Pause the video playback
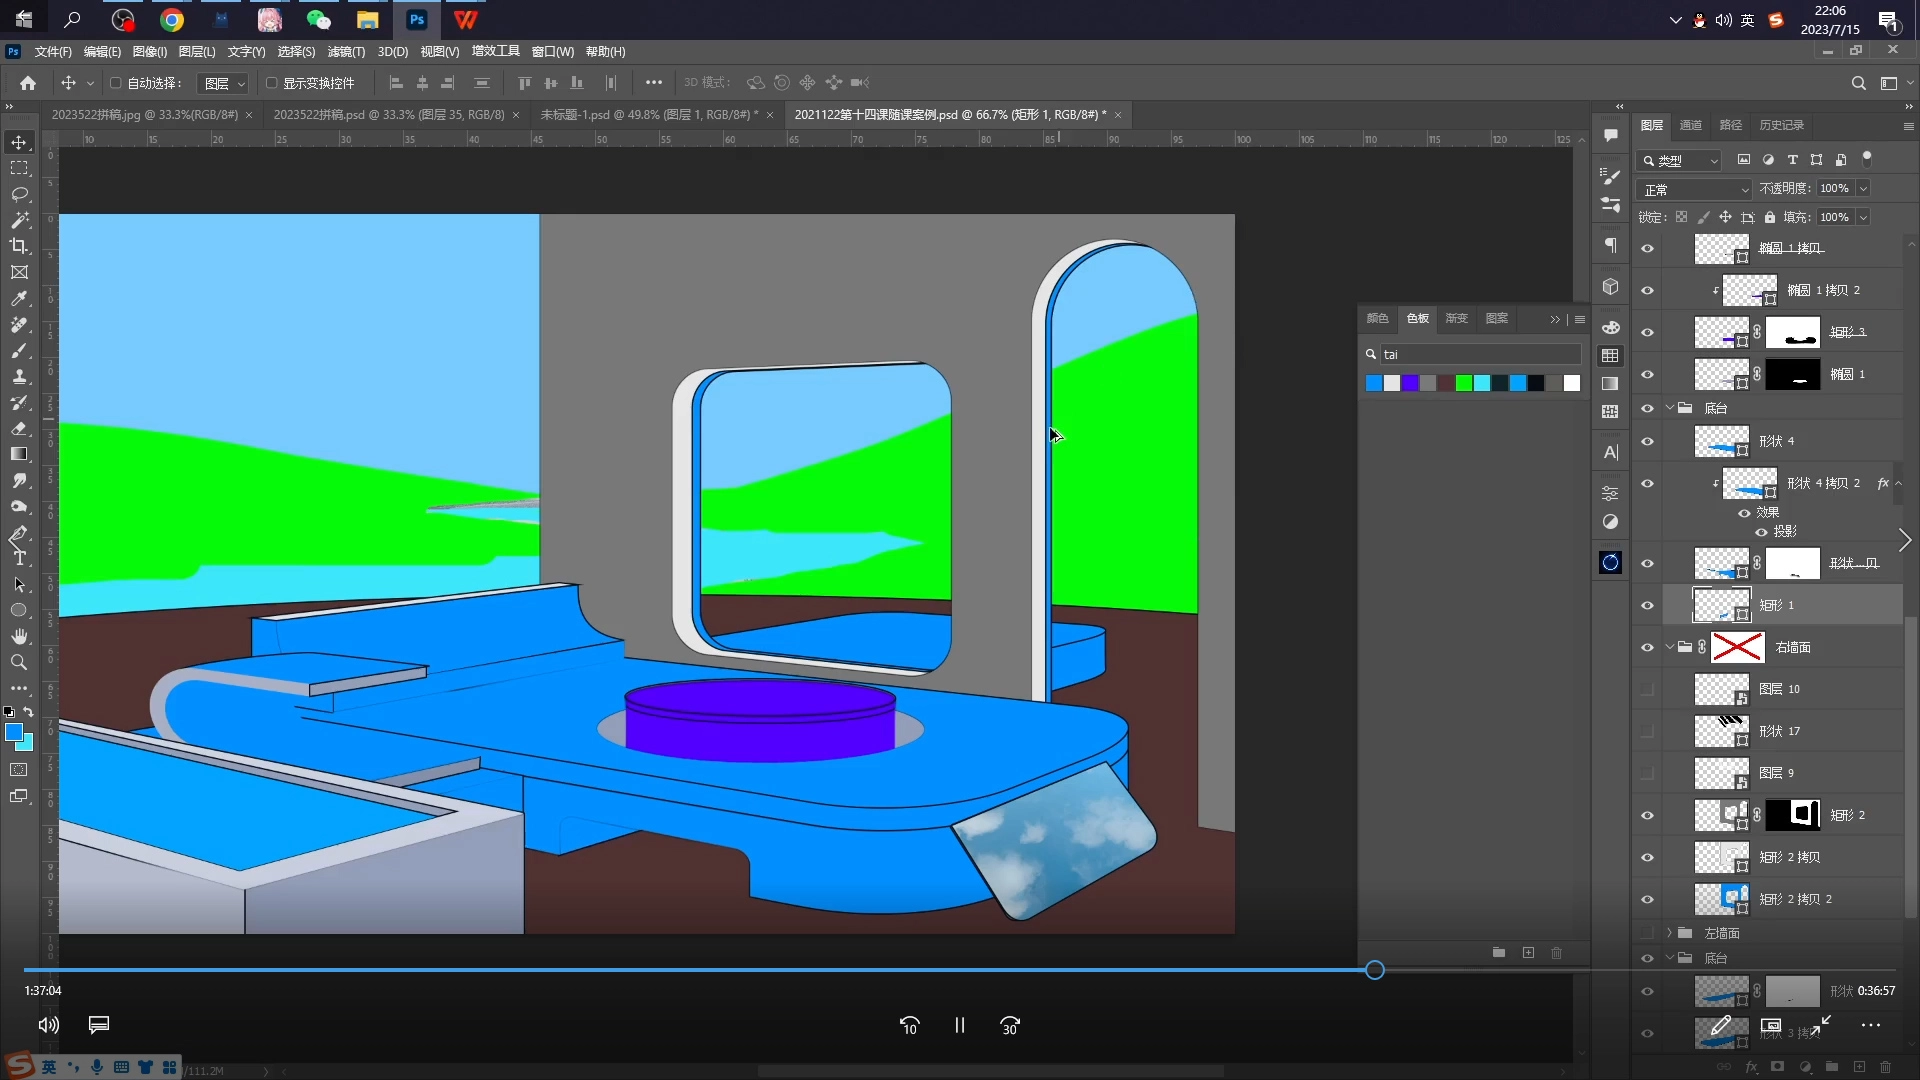 (959, 1025)
